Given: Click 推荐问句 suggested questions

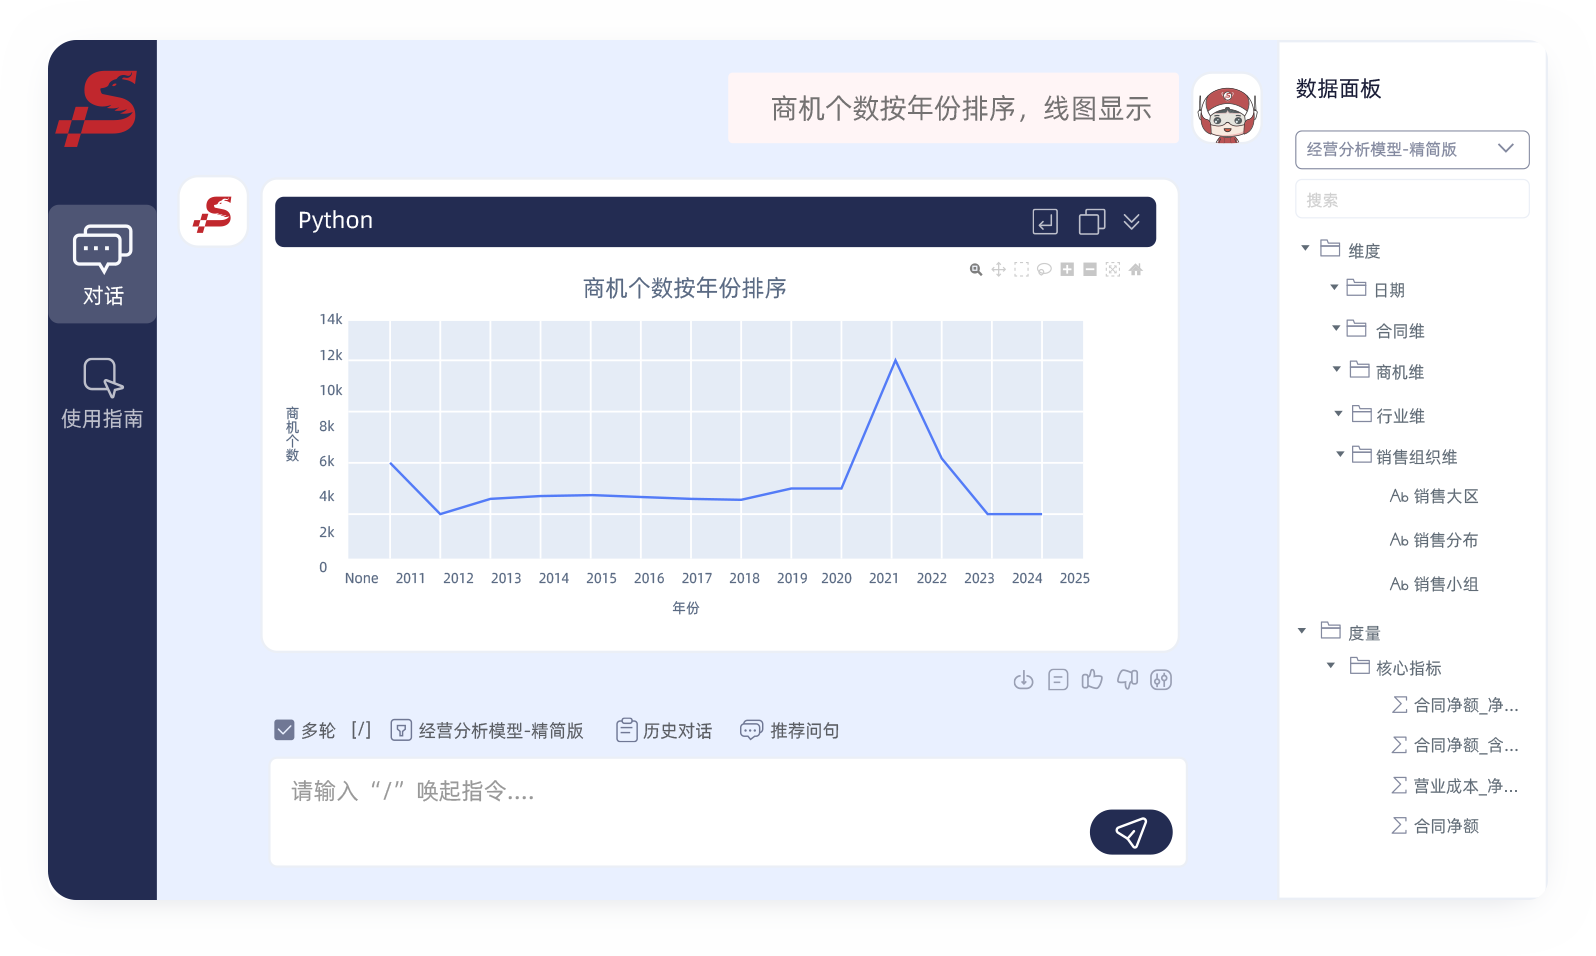Looking at the screenshot, I should (790, 731).
